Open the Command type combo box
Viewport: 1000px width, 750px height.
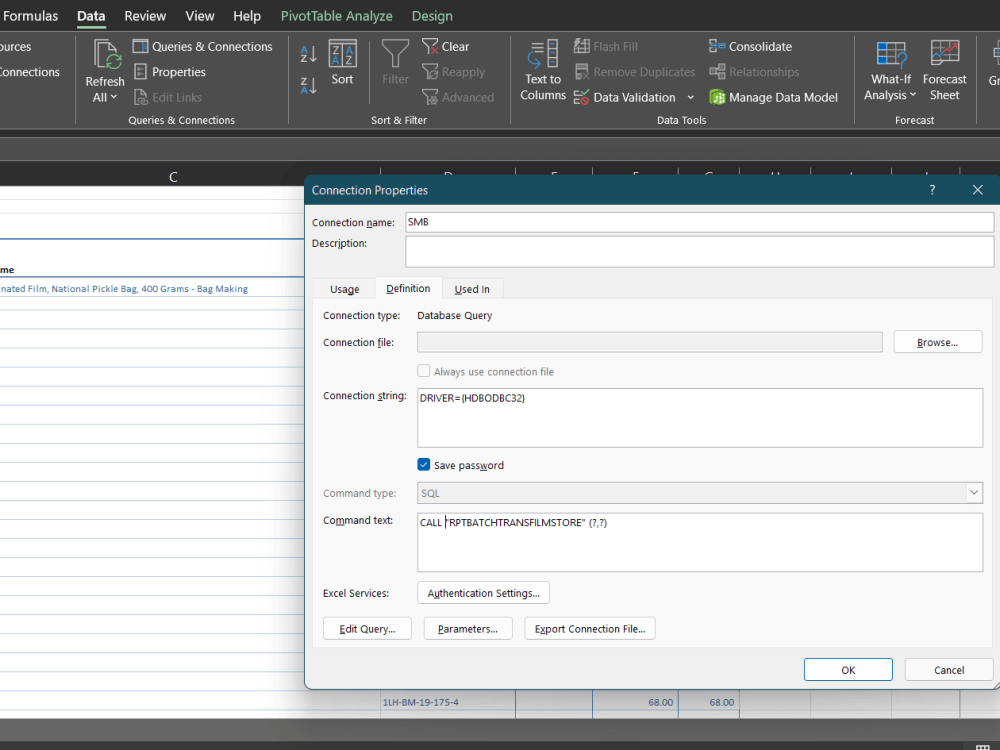[973, 492]
